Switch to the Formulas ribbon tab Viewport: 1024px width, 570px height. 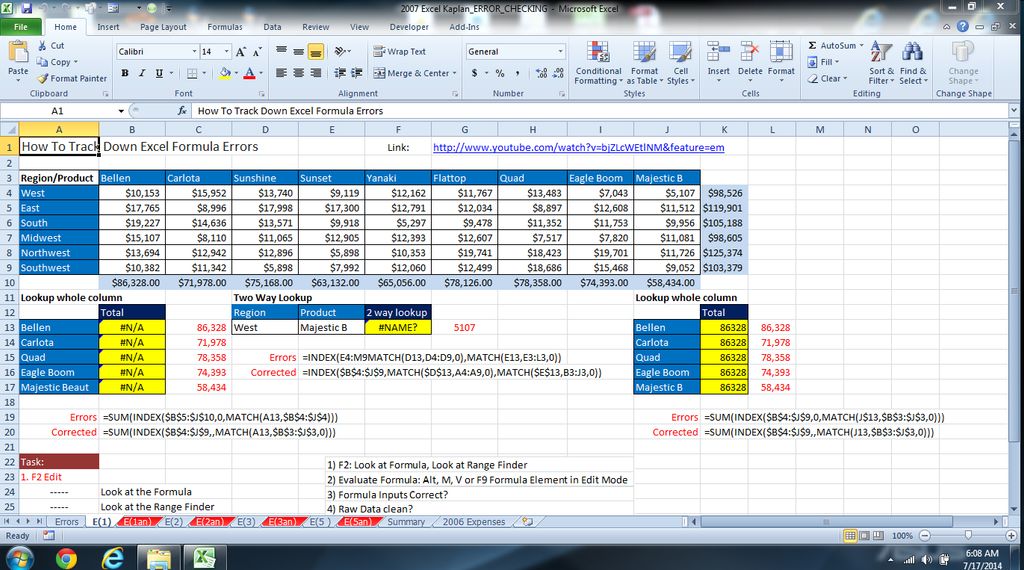(x=225, y=27)
